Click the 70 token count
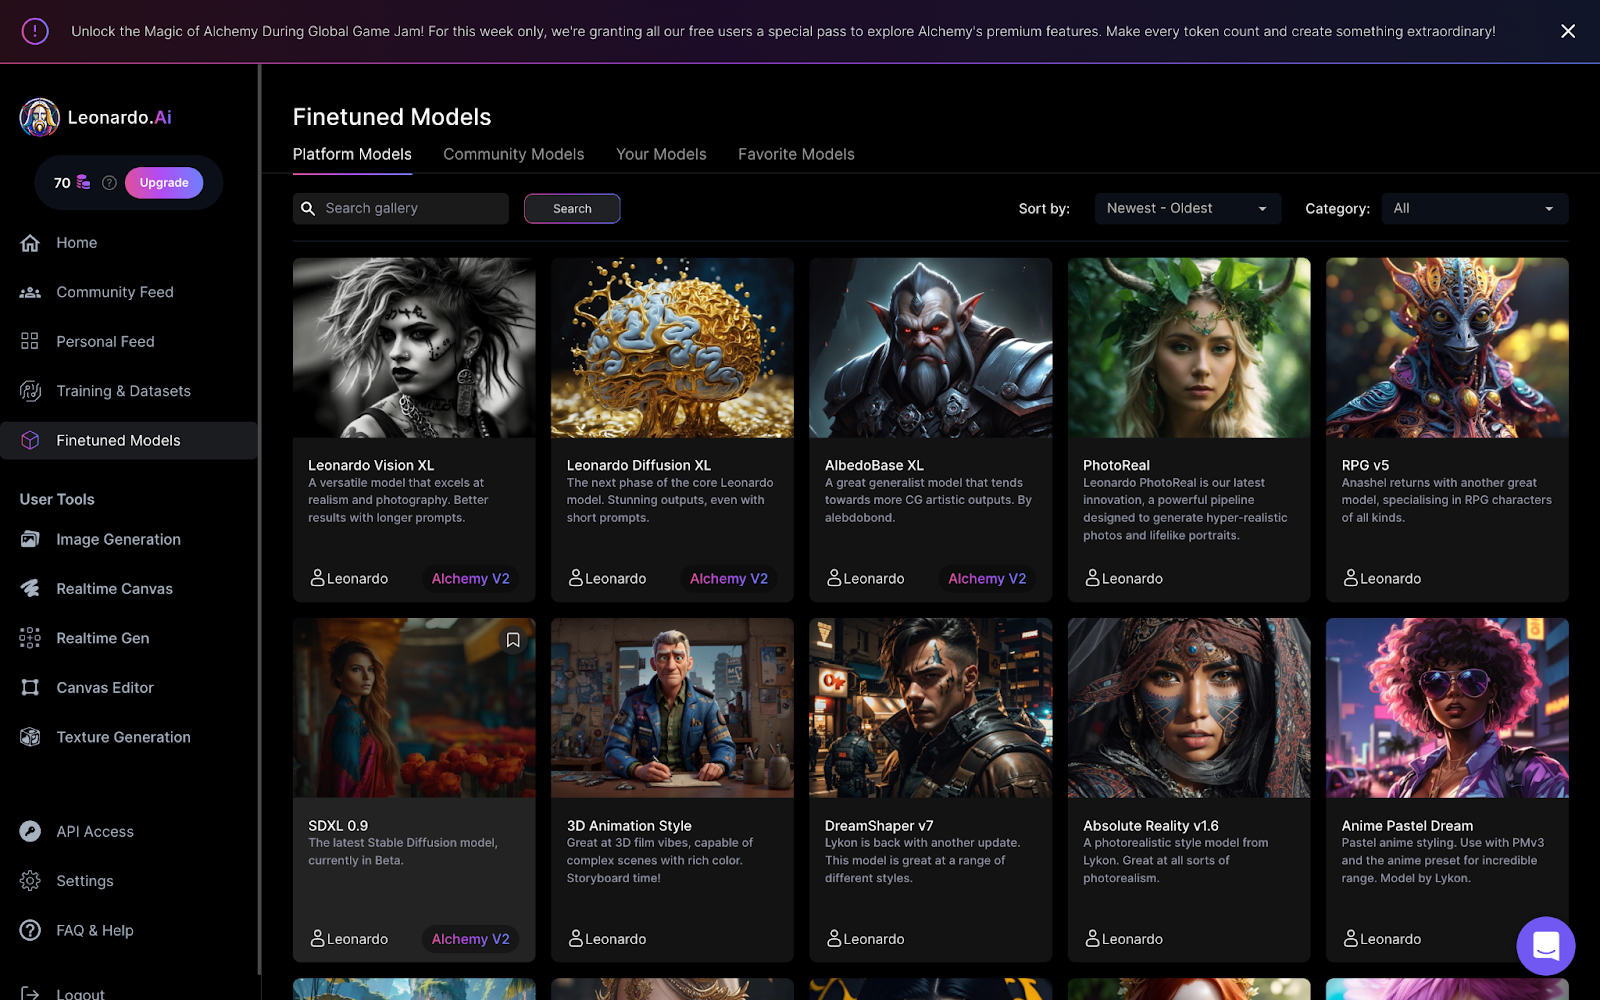This screenshot has height=1000, width=1600. click(62, 183)
